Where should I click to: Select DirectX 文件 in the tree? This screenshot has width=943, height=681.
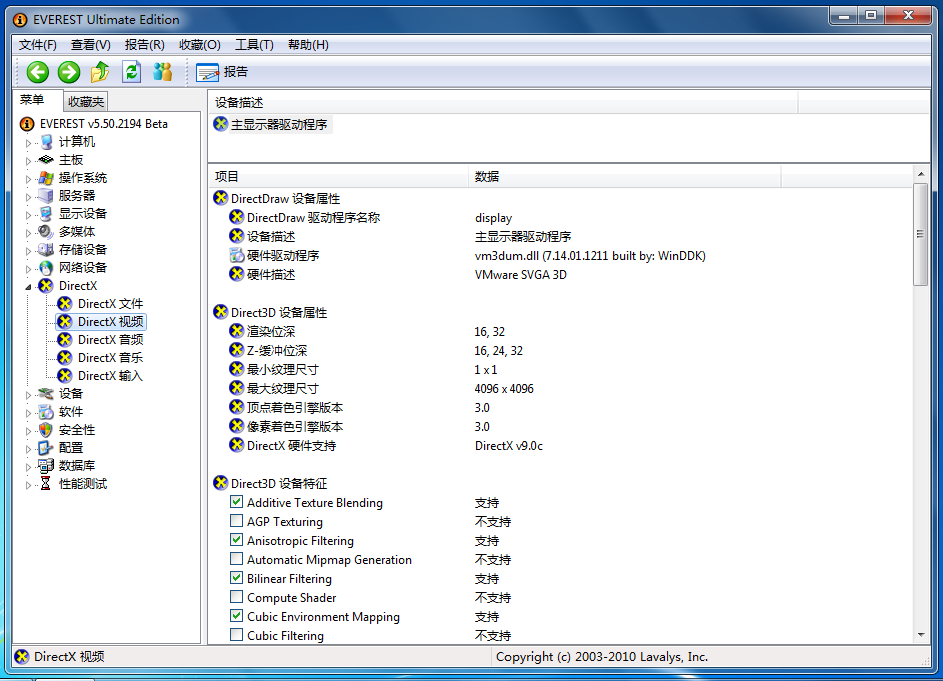pos(110,304)
